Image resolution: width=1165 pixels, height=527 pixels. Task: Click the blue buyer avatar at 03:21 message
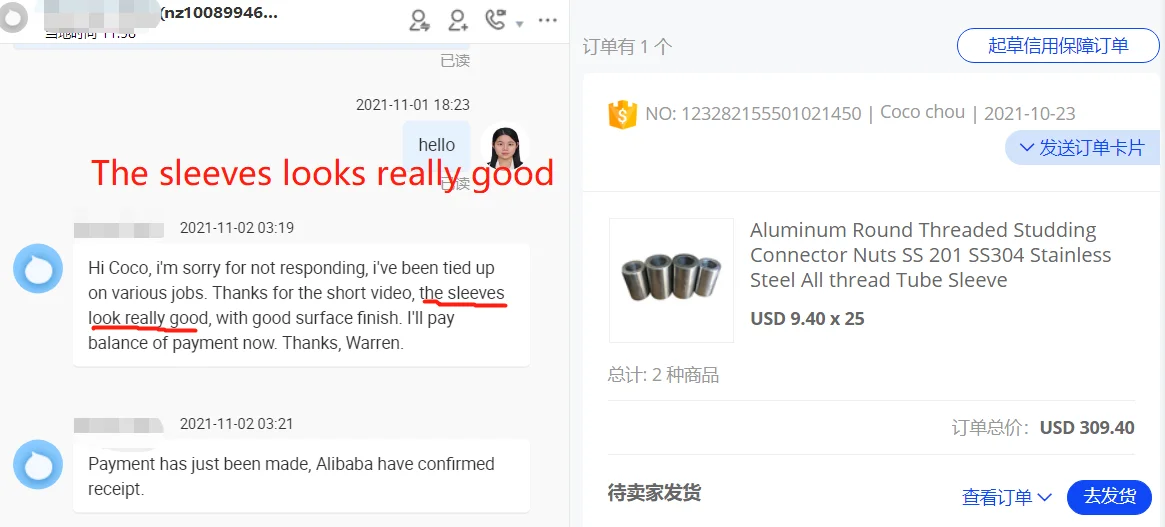click(x=38, y=464)
